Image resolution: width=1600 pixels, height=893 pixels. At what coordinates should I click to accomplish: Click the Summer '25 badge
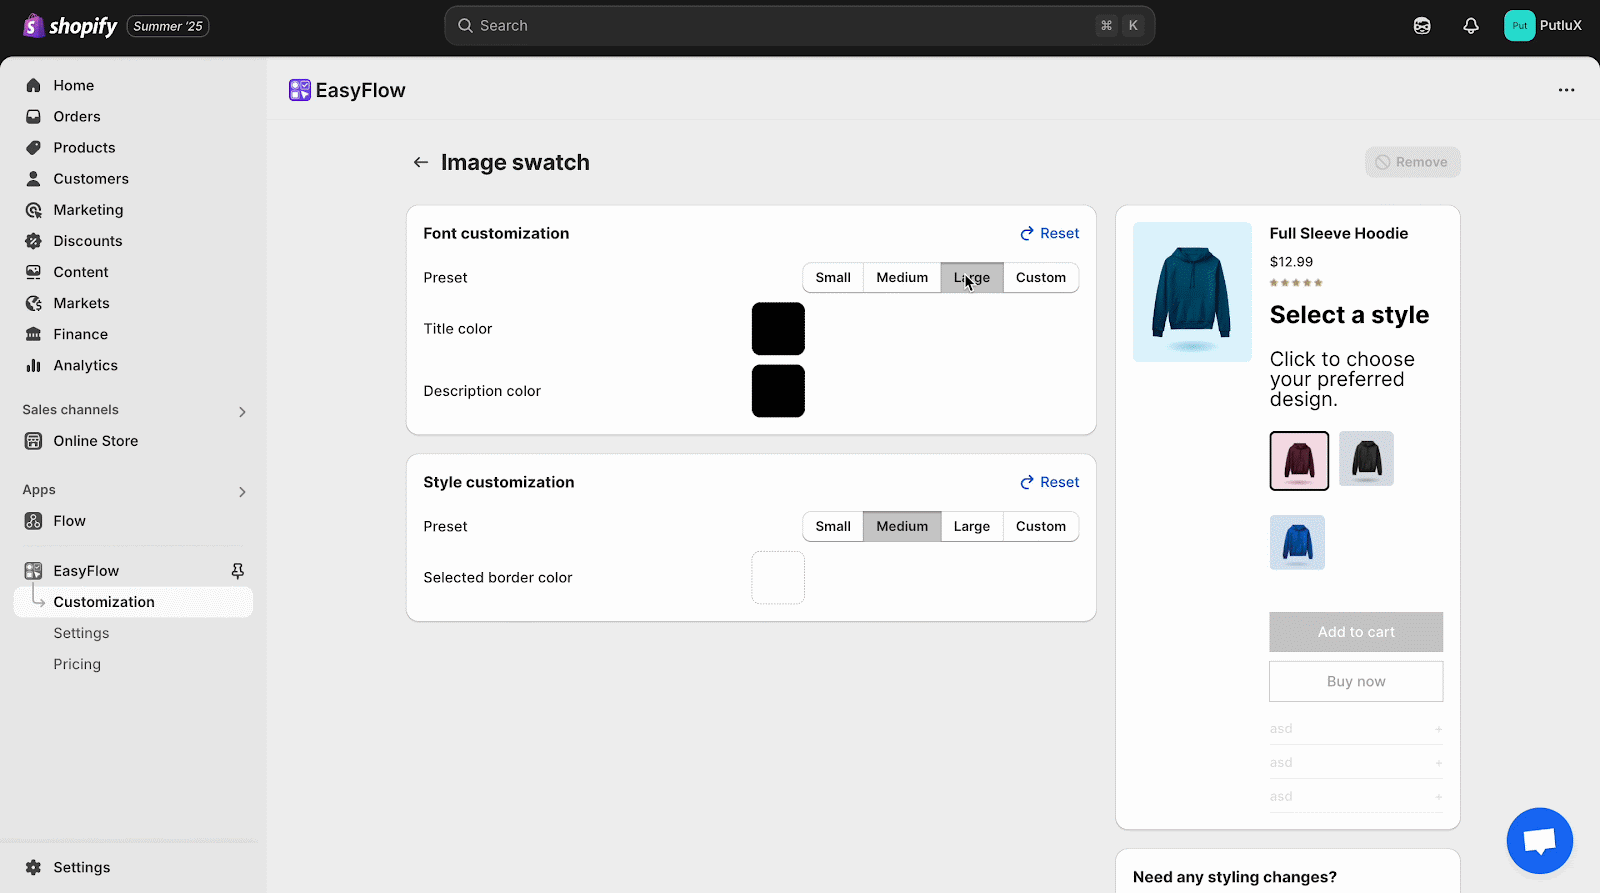coord(168,26)
